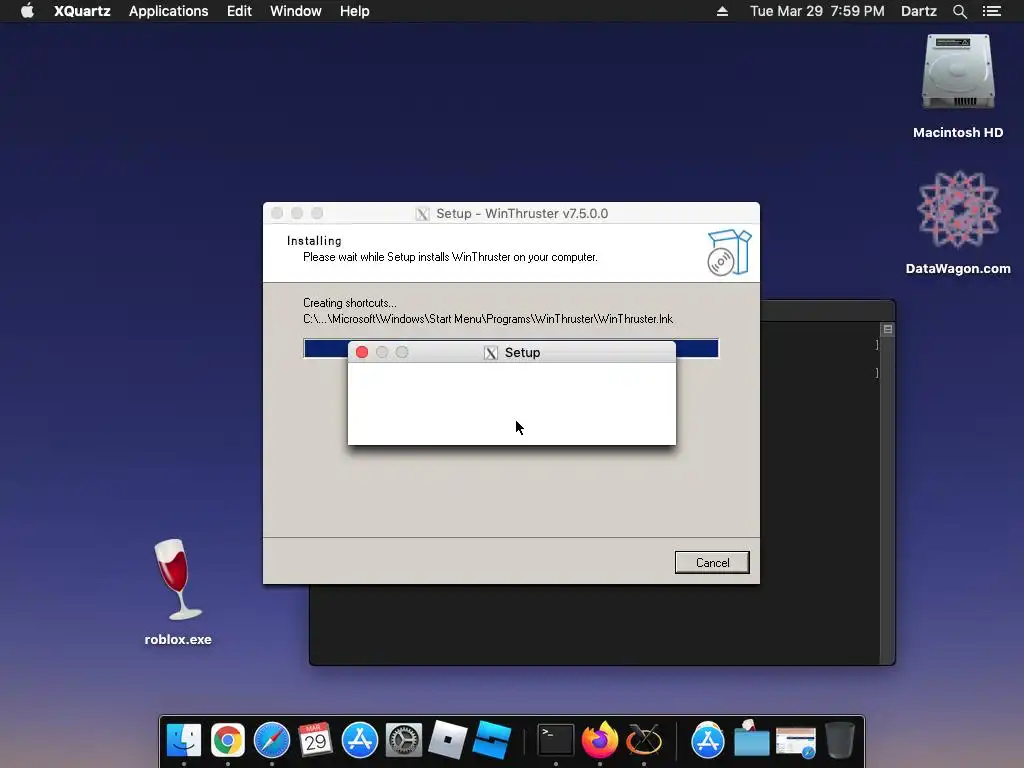
Task: Open the App Store next to Calendar in the Dock
Action: tap(360, 740)
